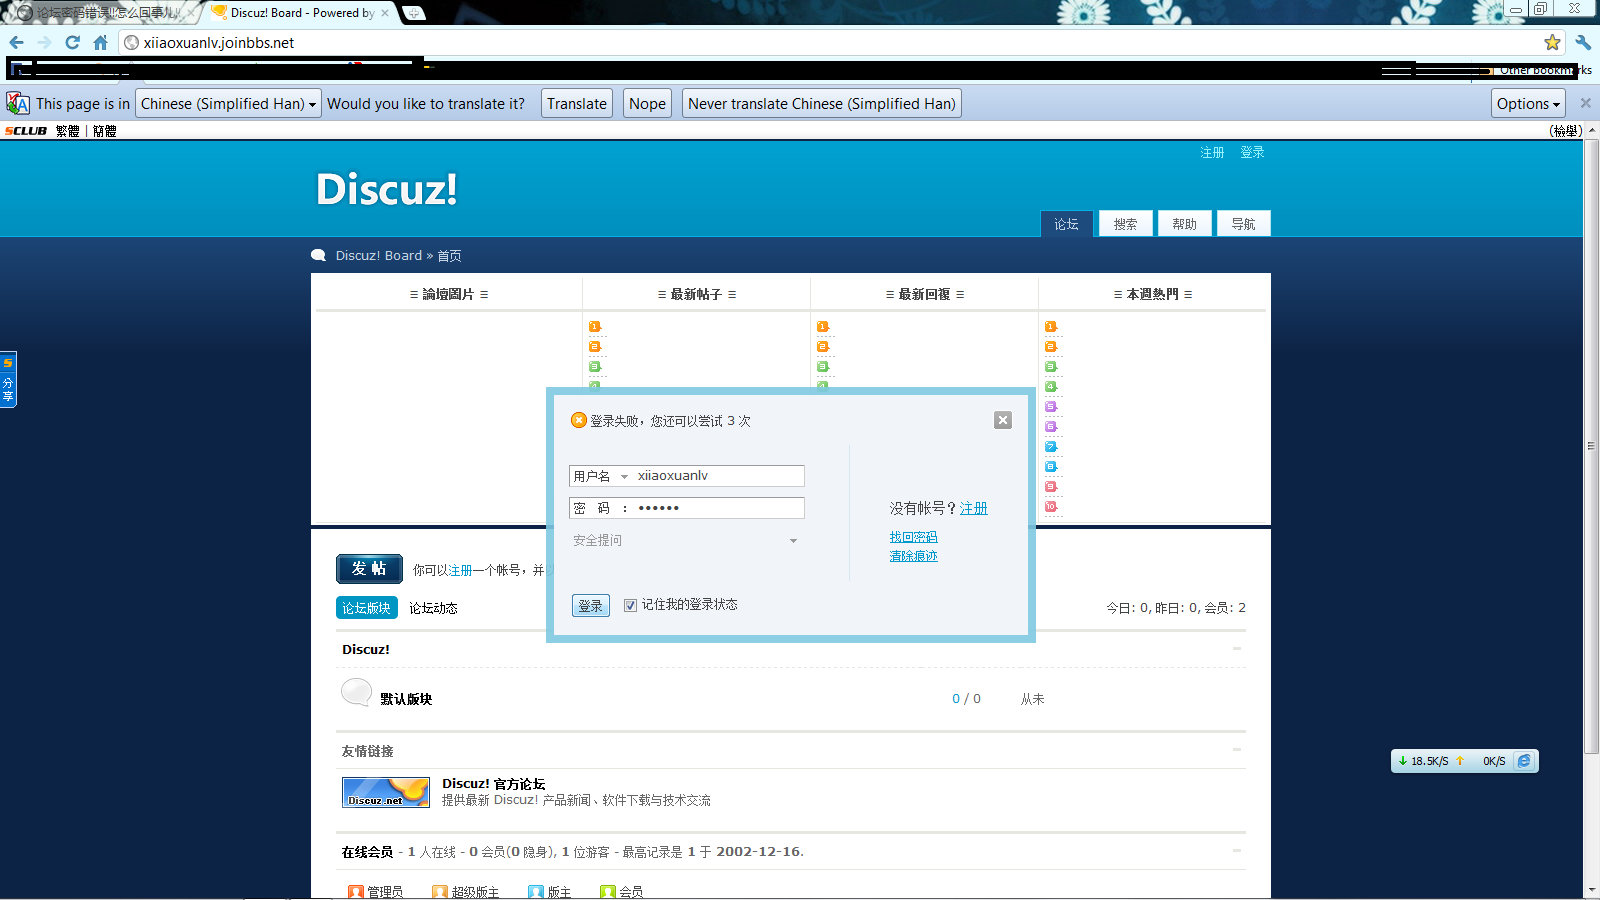Click rank 1 icon under 最新回復
The height and width of the screenshot is (900, 1600).
click(x=823, y=327)
